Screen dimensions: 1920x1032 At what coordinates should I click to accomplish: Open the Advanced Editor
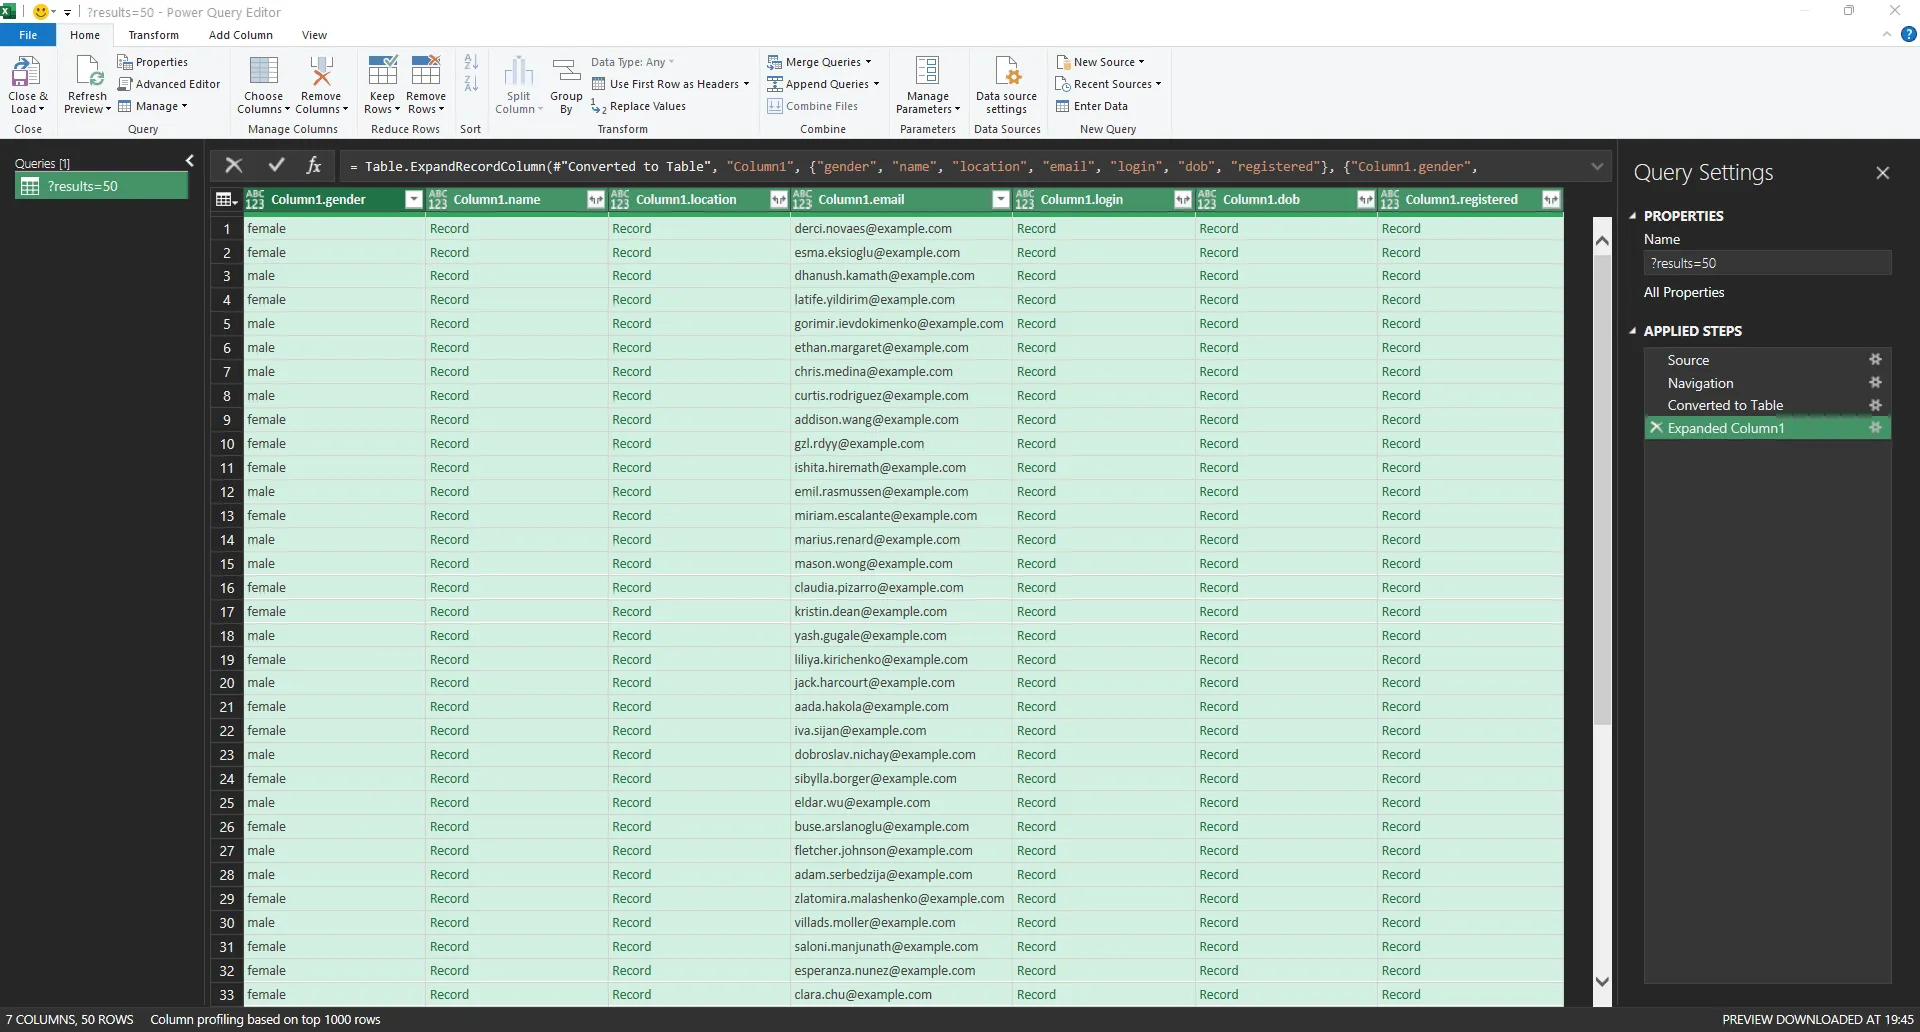click(169, 84)
